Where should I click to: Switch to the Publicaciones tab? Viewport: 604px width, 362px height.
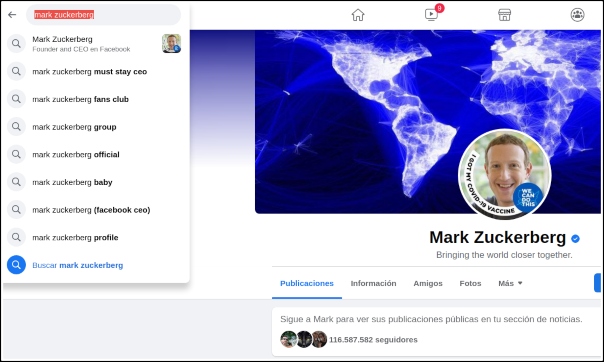coord(307,283)
